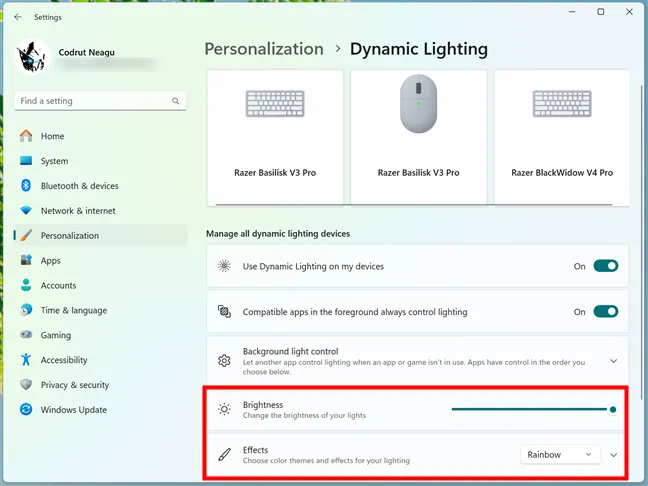Screen dimensions: 648x486
Task: Open the Rainbow effects dropdown
Action: coord(559,455)
